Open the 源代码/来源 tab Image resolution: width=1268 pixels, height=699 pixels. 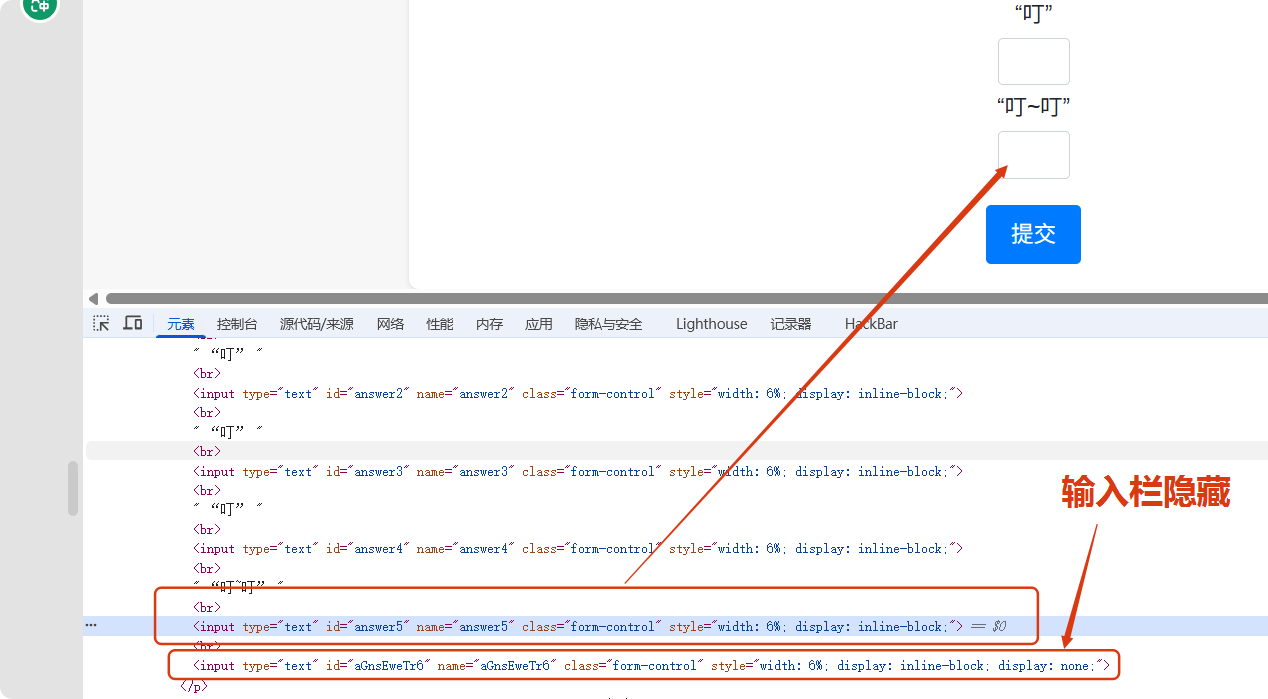pos(316,324)
